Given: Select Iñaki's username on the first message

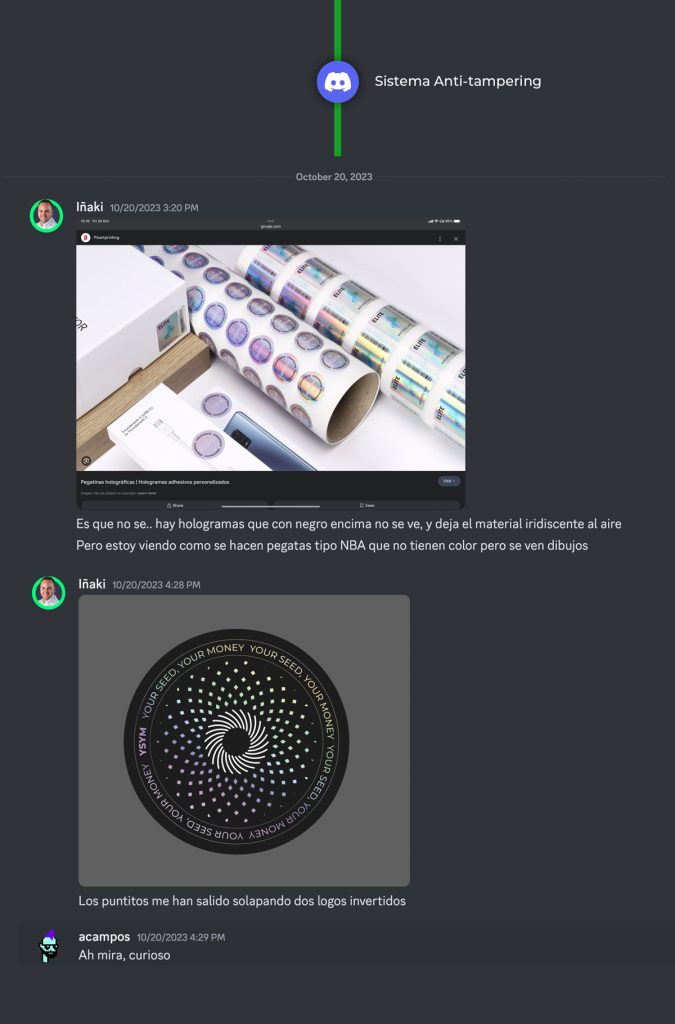Looking at the screenshot, I should [89, 206].
